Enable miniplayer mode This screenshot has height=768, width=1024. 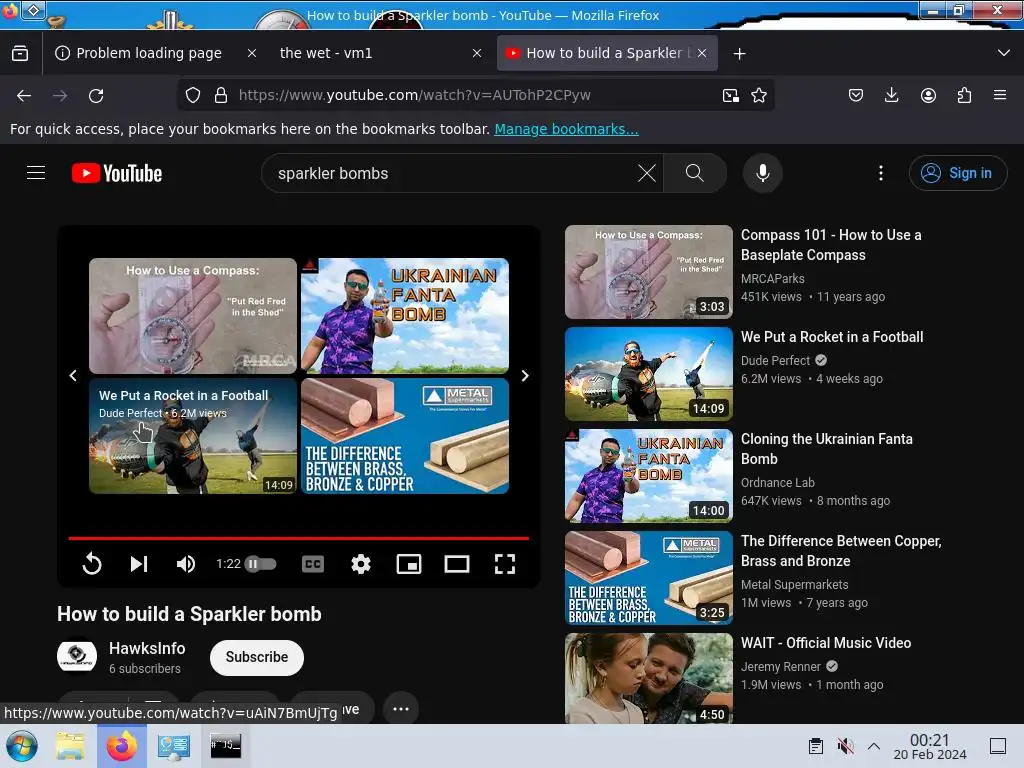tap(409, 564)
